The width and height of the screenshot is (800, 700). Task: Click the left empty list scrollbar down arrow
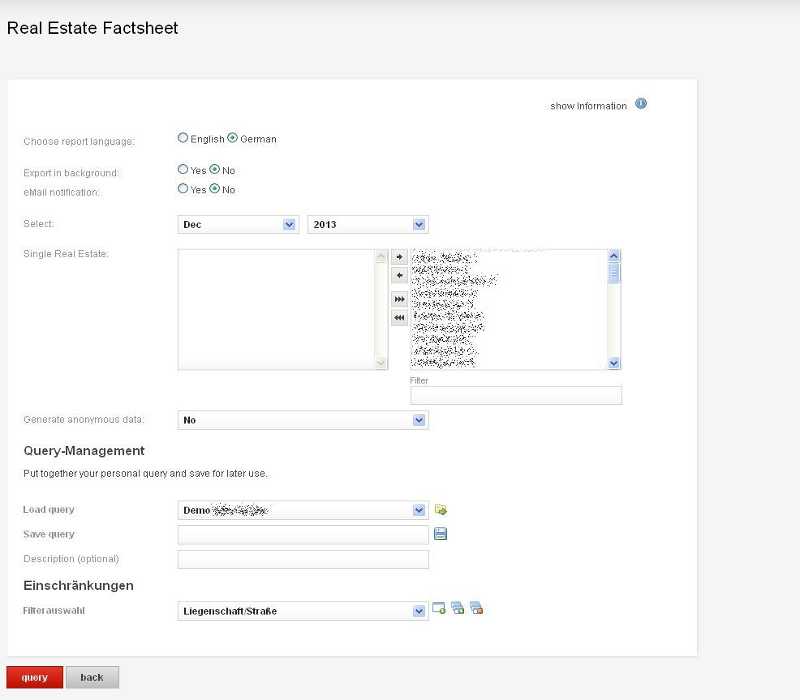click(x=381, y=363)
